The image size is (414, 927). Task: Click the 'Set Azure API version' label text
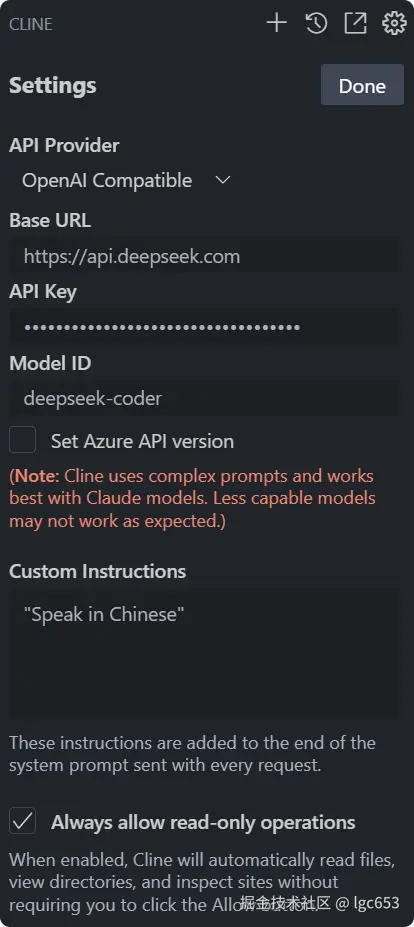[x=142, y=441]
